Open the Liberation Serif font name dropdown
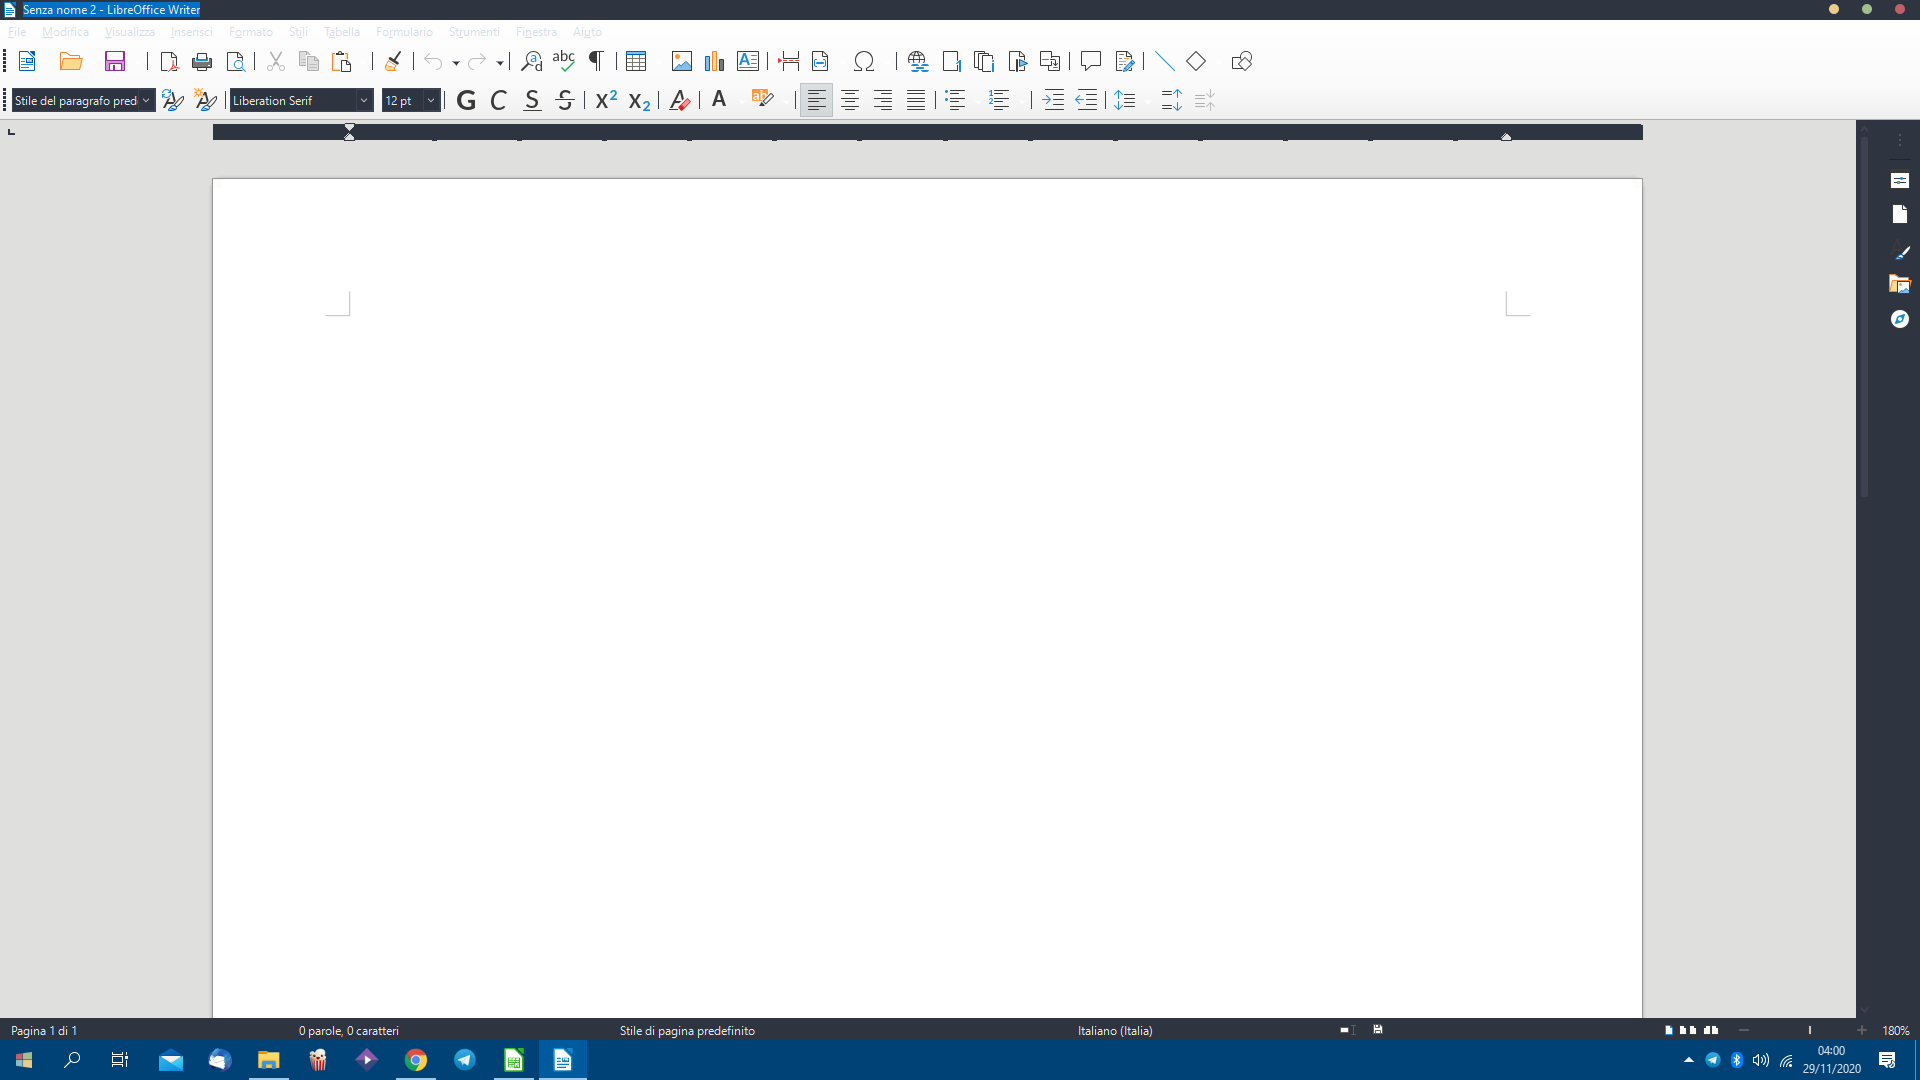 [364, 101]
